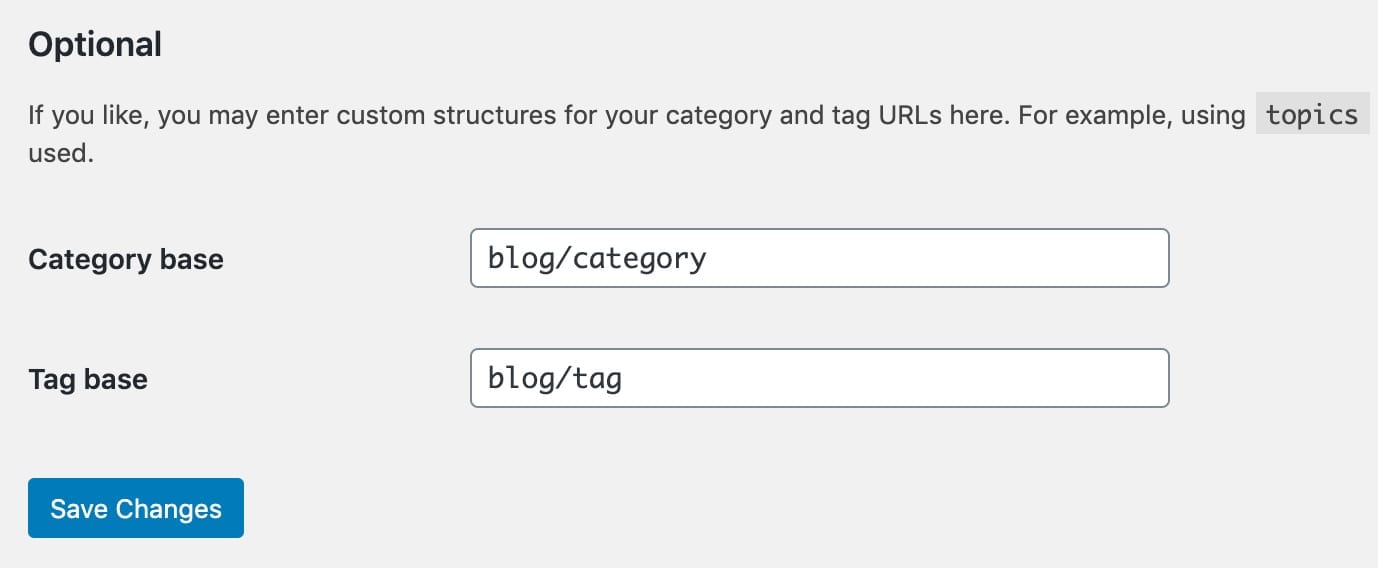This screenshot has height=568, width=1378.
Task: Click the word "blog" in Category base field
Action: (521, 259)
